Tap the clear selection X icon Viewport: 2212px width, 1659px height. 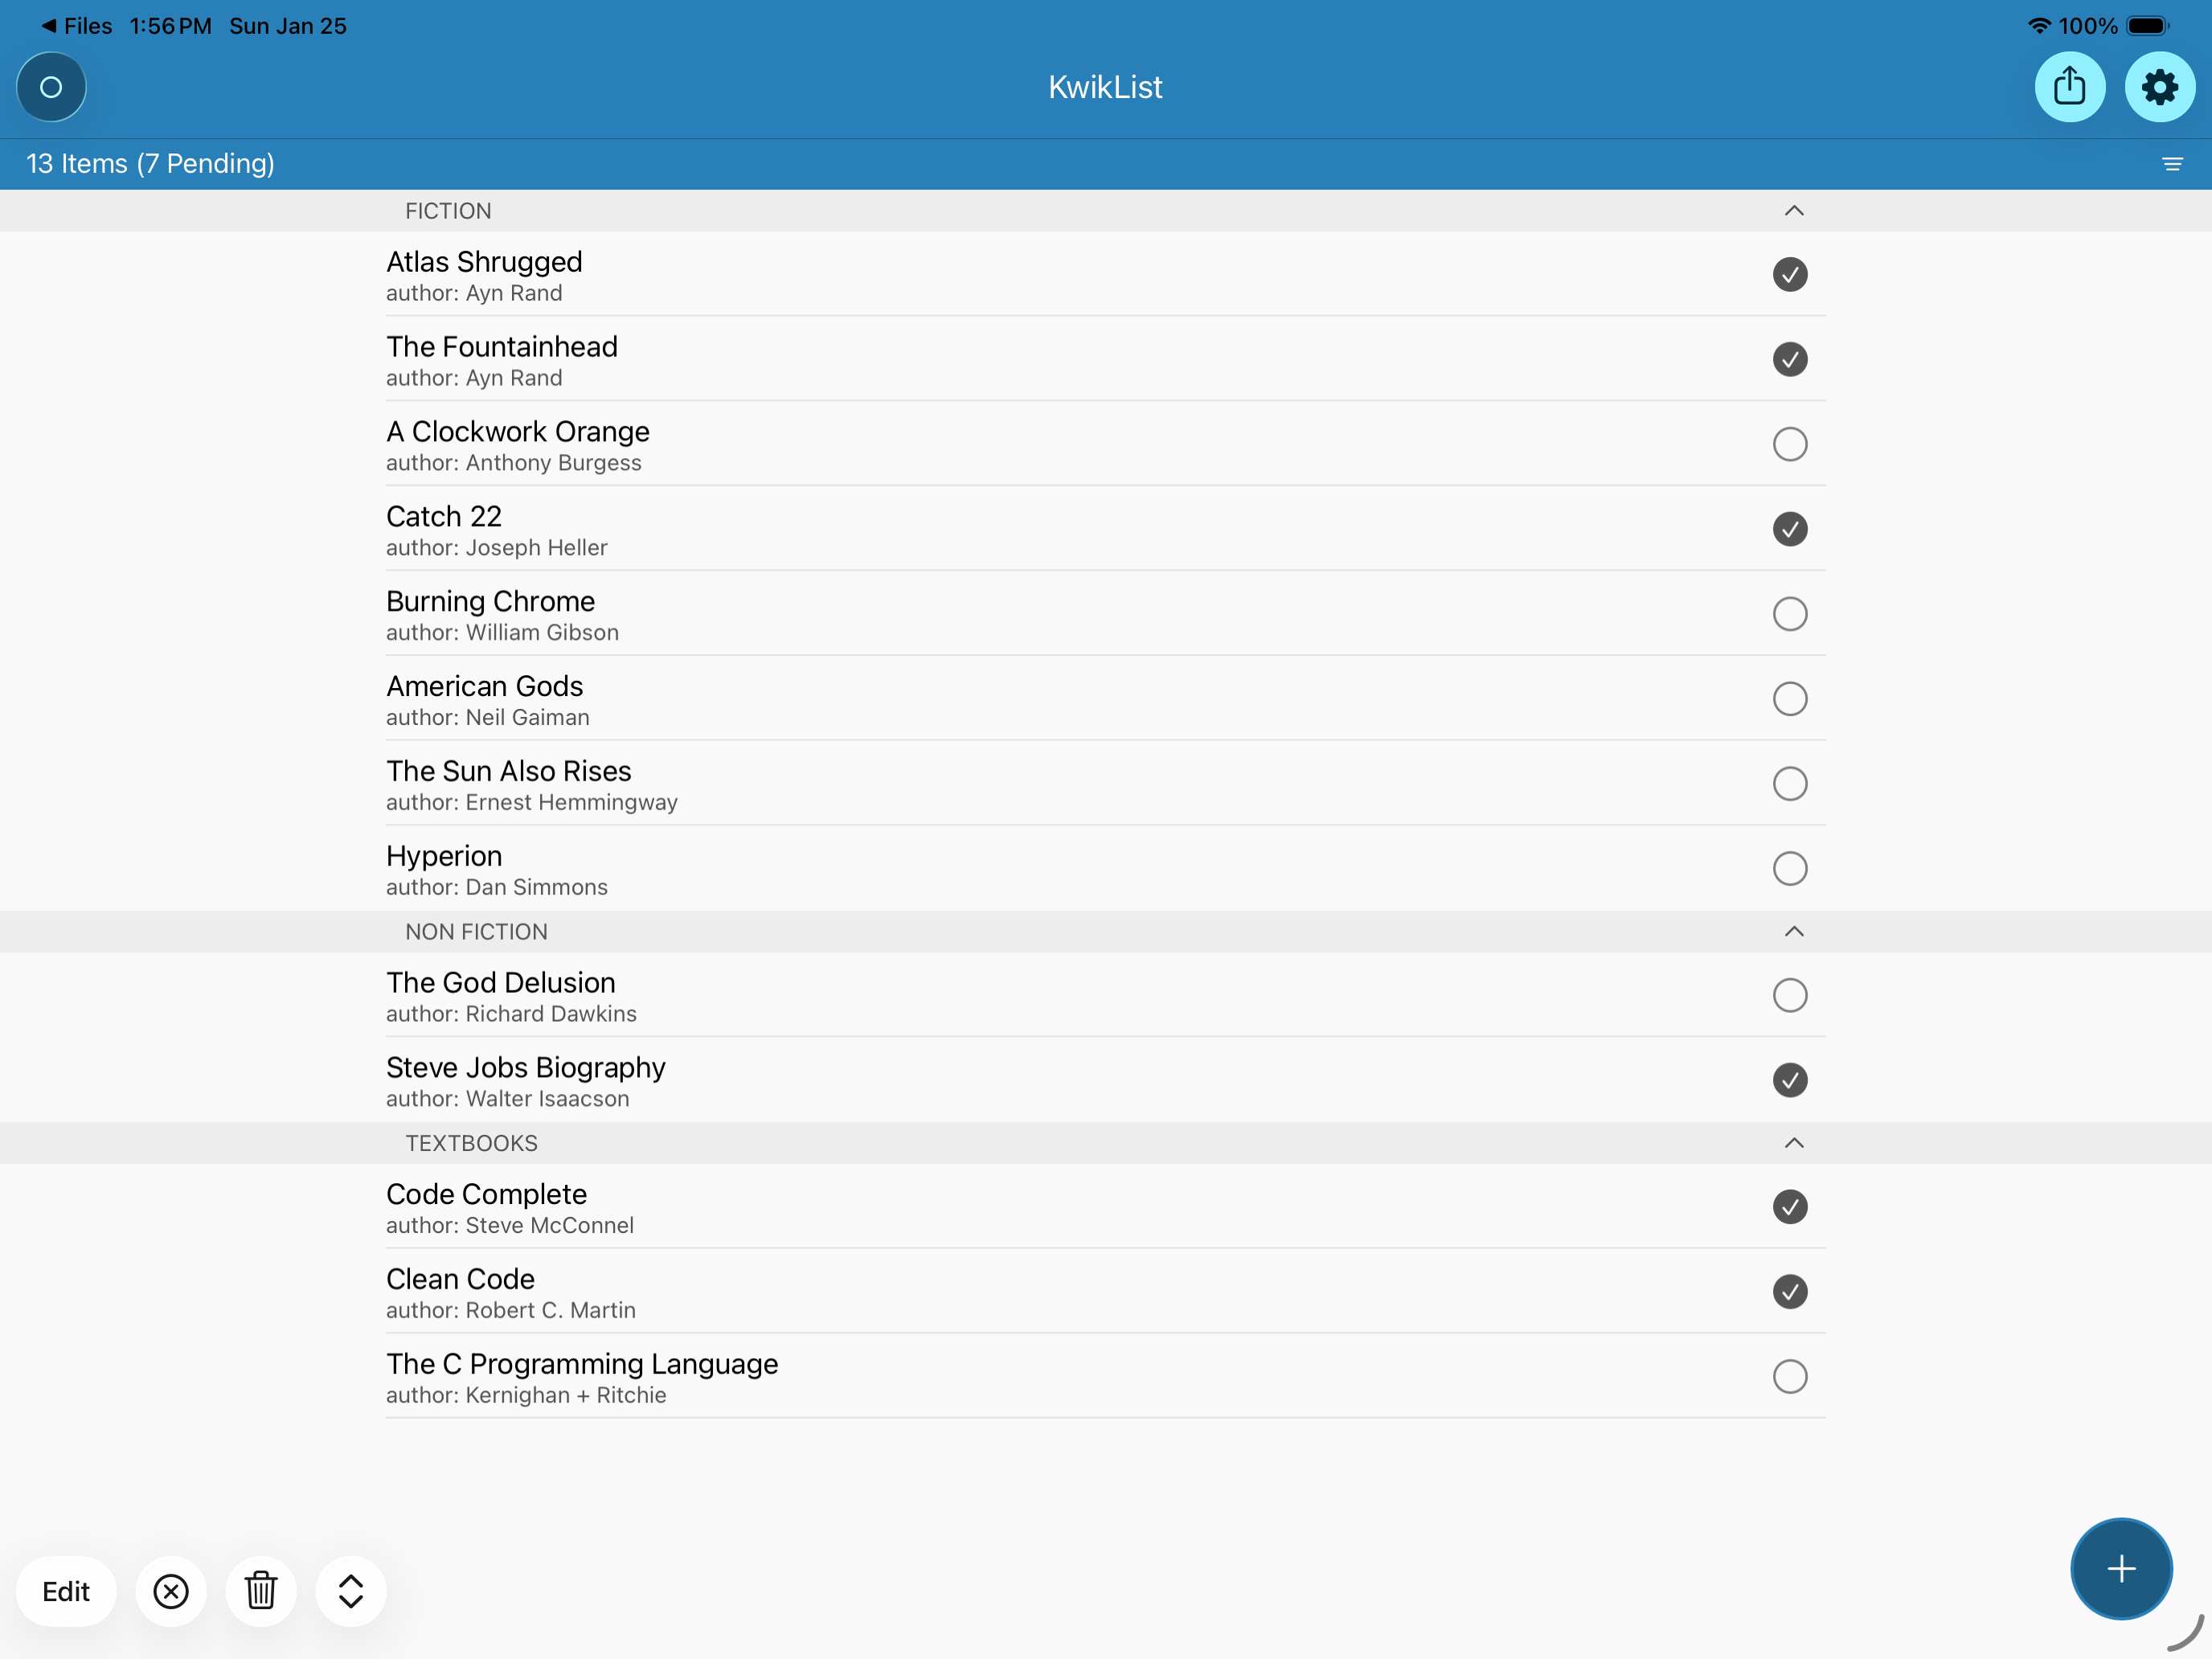point(171,1591)
